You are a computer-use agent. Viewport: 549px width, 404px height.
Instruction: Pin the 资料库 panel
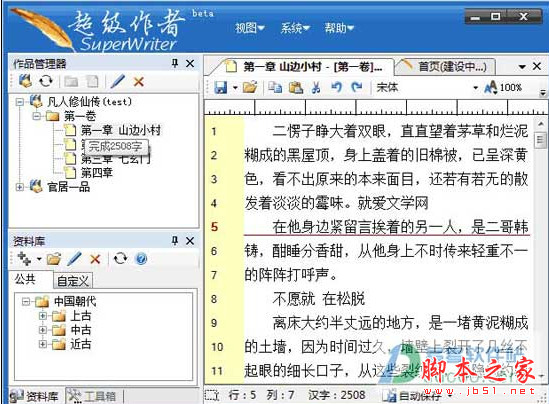(175, 241)
